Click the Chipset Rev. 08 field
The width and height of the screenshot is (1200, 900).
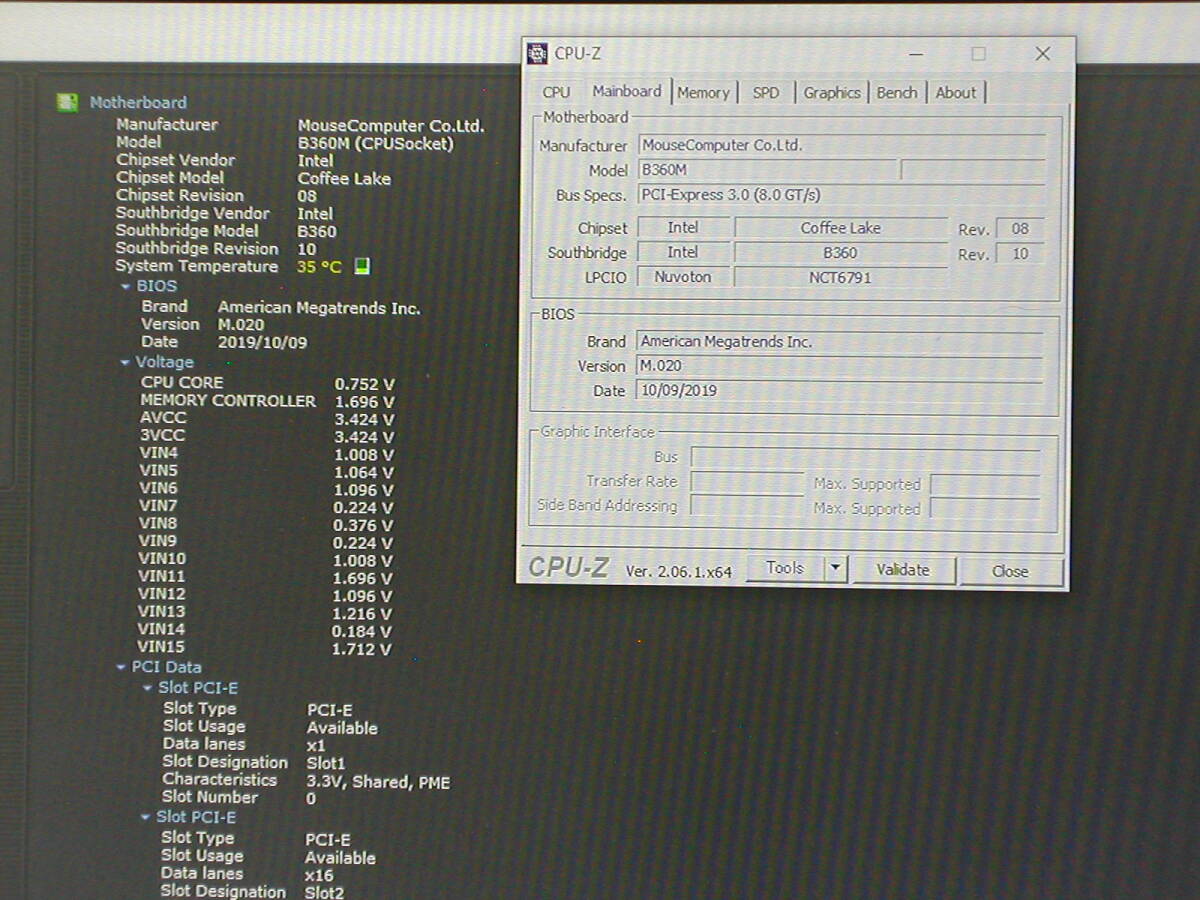[x=1020, y=229]
